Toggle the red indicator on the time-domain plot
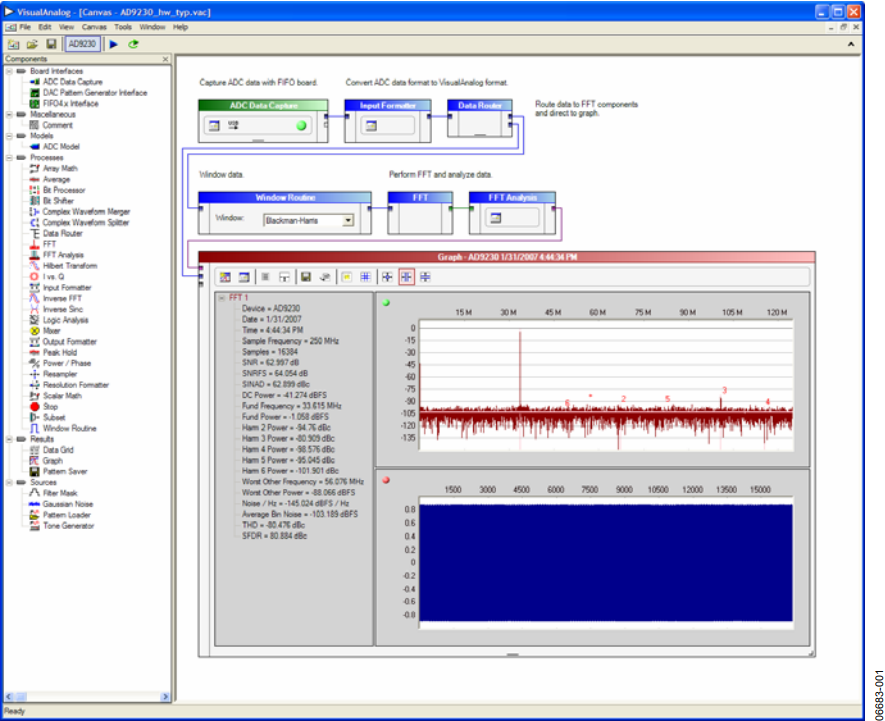This screenshot has height=721, width=885. [x=386, y=480]
